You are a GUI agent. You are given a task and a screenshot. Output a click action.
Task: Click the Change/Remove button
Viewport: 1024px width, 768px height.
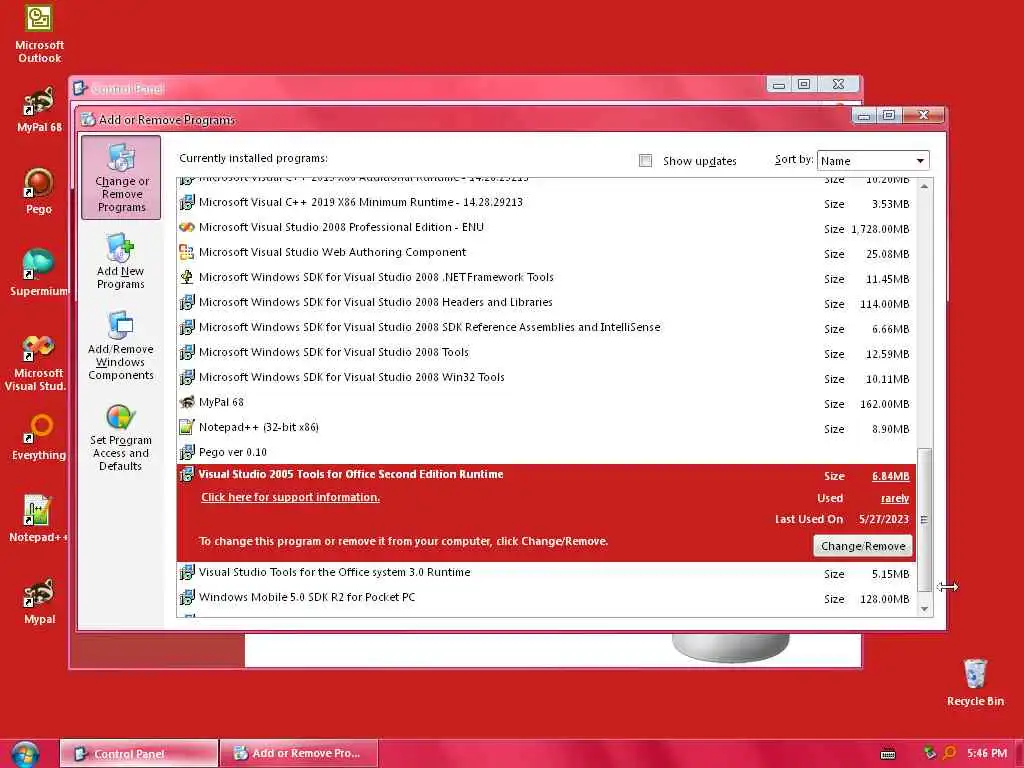click(x=863, y=546)
